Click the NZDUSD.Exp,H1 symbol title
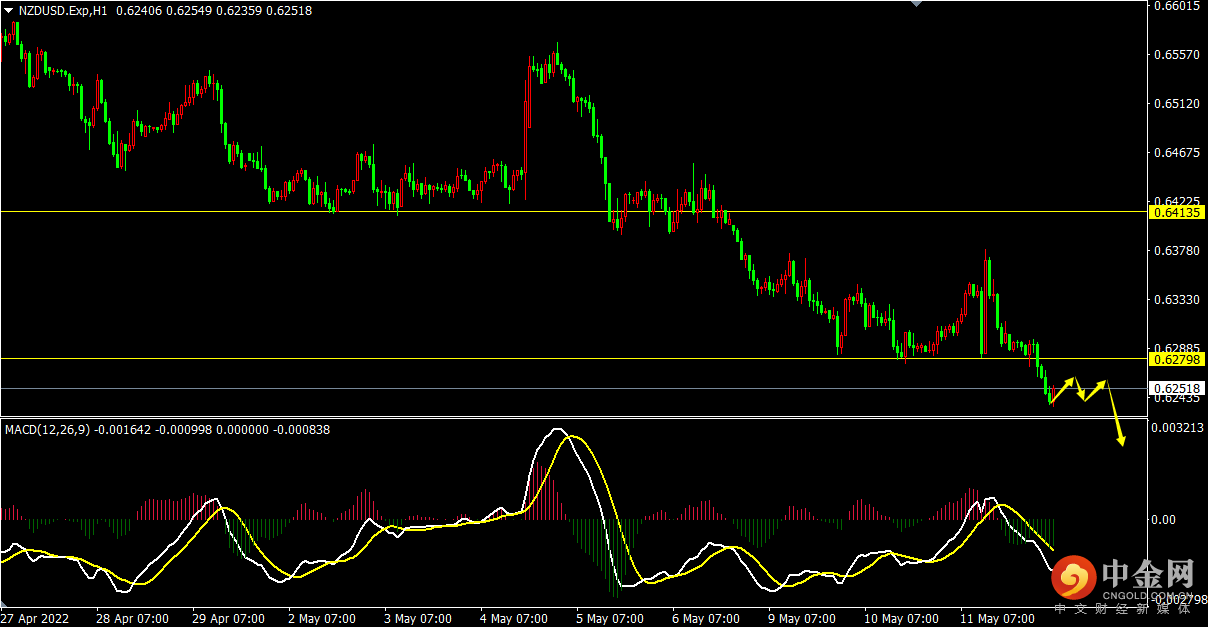This screenshot has height=627, width=1208. 64,10
